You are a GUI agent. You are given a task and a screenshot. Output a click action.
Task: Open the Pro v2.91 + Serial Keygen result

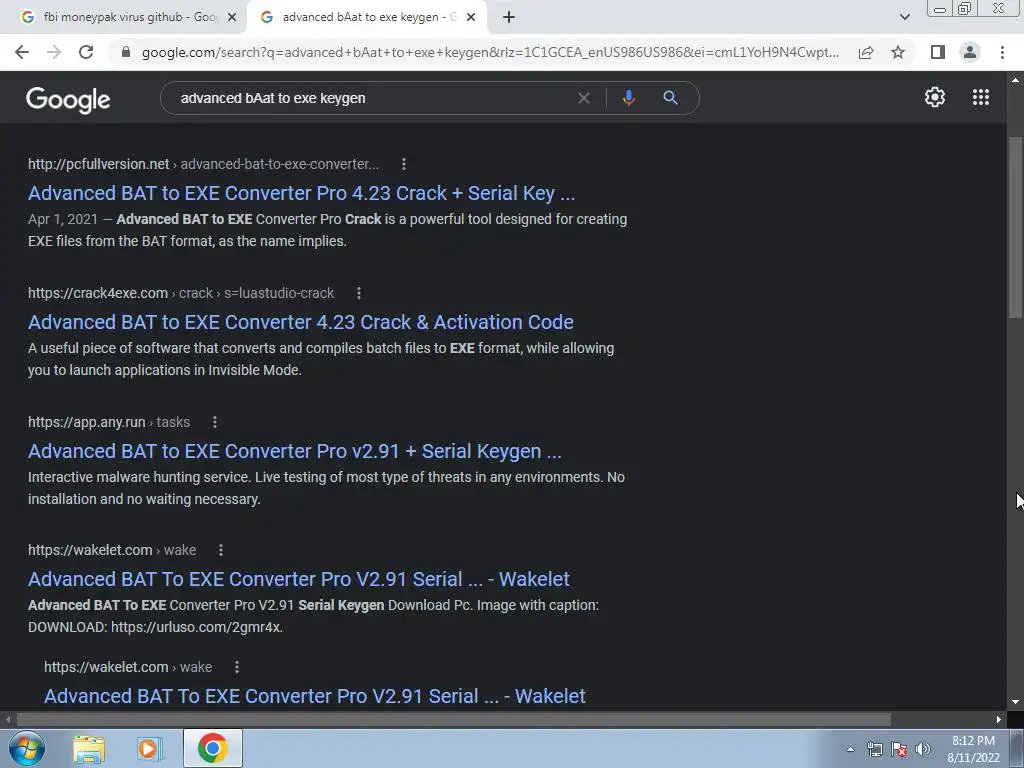tap(295, 451)
